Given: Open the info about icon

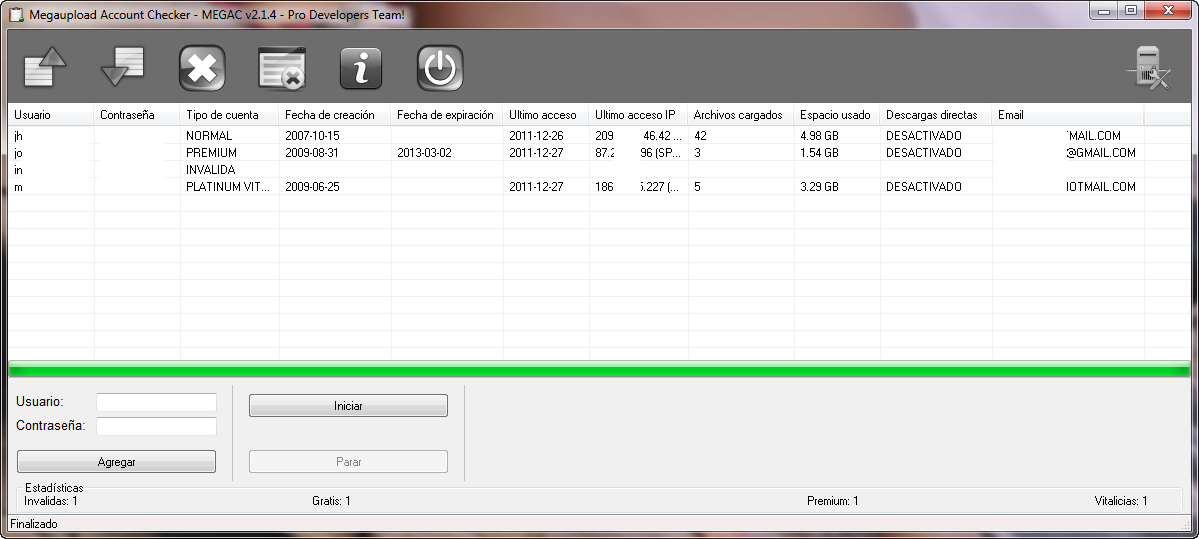Looking at the screenshot, I should coord(360,68).
